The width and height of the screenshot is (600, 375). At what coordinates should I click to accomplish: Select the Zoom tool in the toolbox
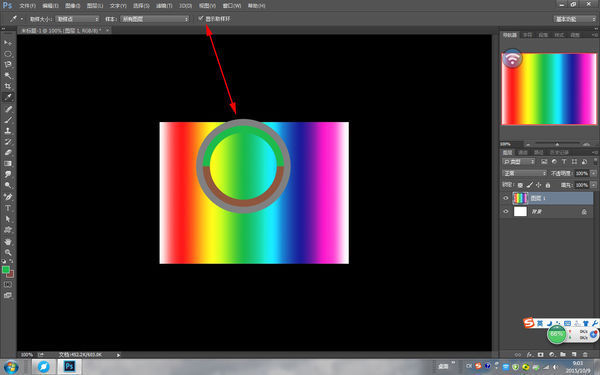(x=8, y=253)
